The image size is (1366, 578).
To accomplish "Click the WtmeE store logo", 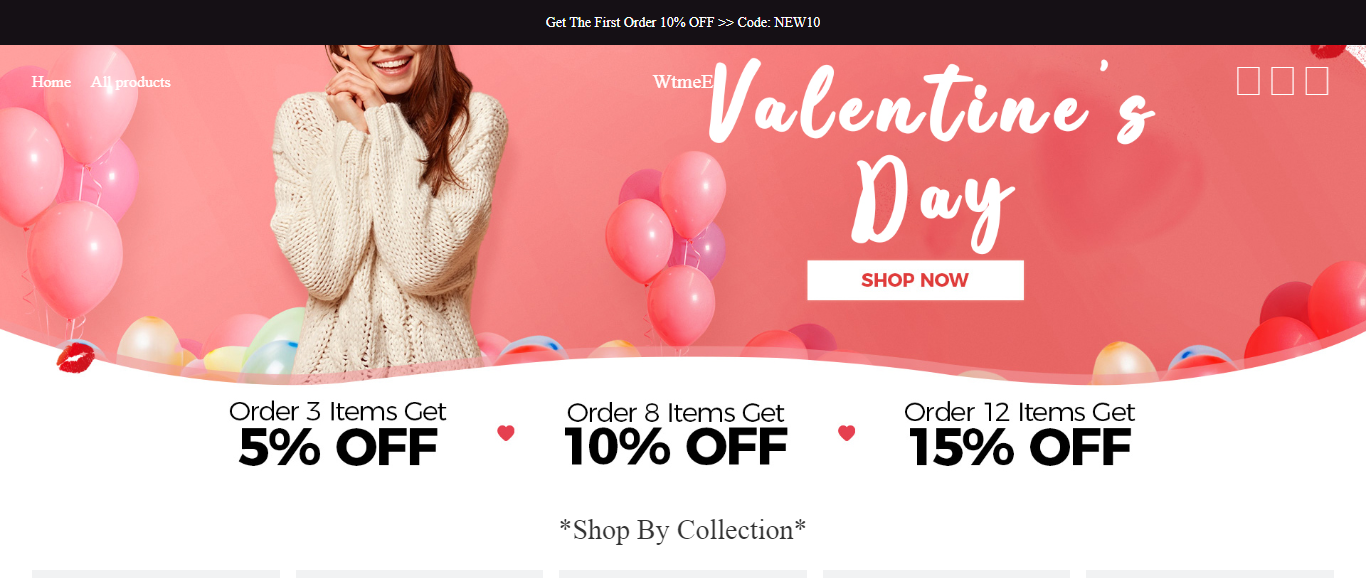I will click(x=683, y=82).
